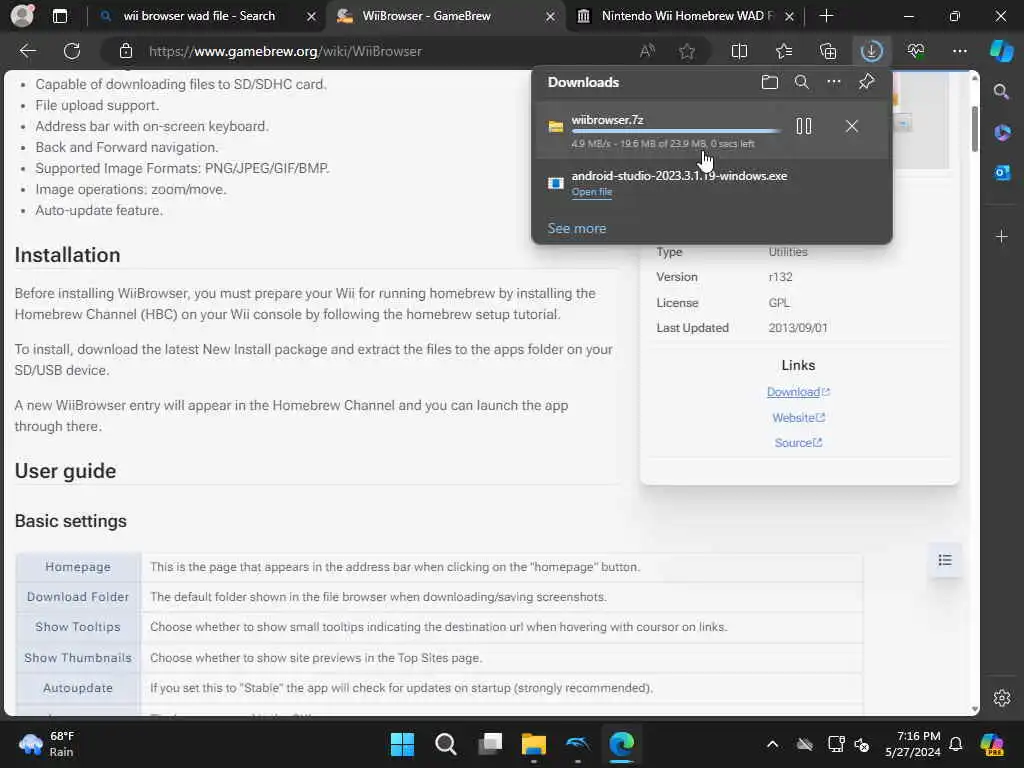
Task: Follow the Source link under Links
Action: (798, 443)
